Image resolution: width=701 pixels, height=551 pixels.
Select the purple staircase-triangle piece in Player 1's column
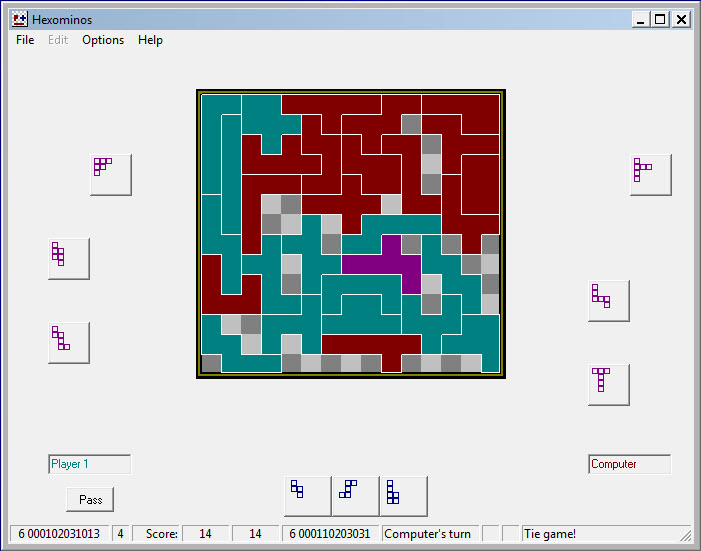(x=110, y=174)
